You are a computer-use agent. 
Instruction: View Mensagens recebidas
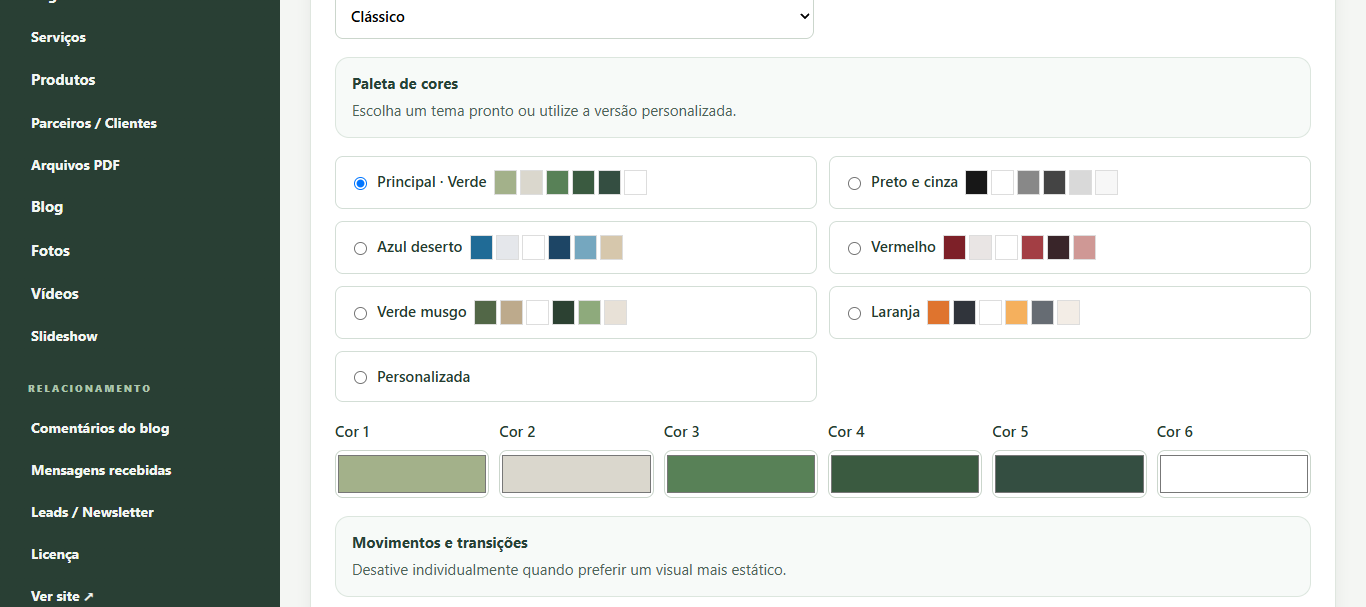click(x=101, y=470)
